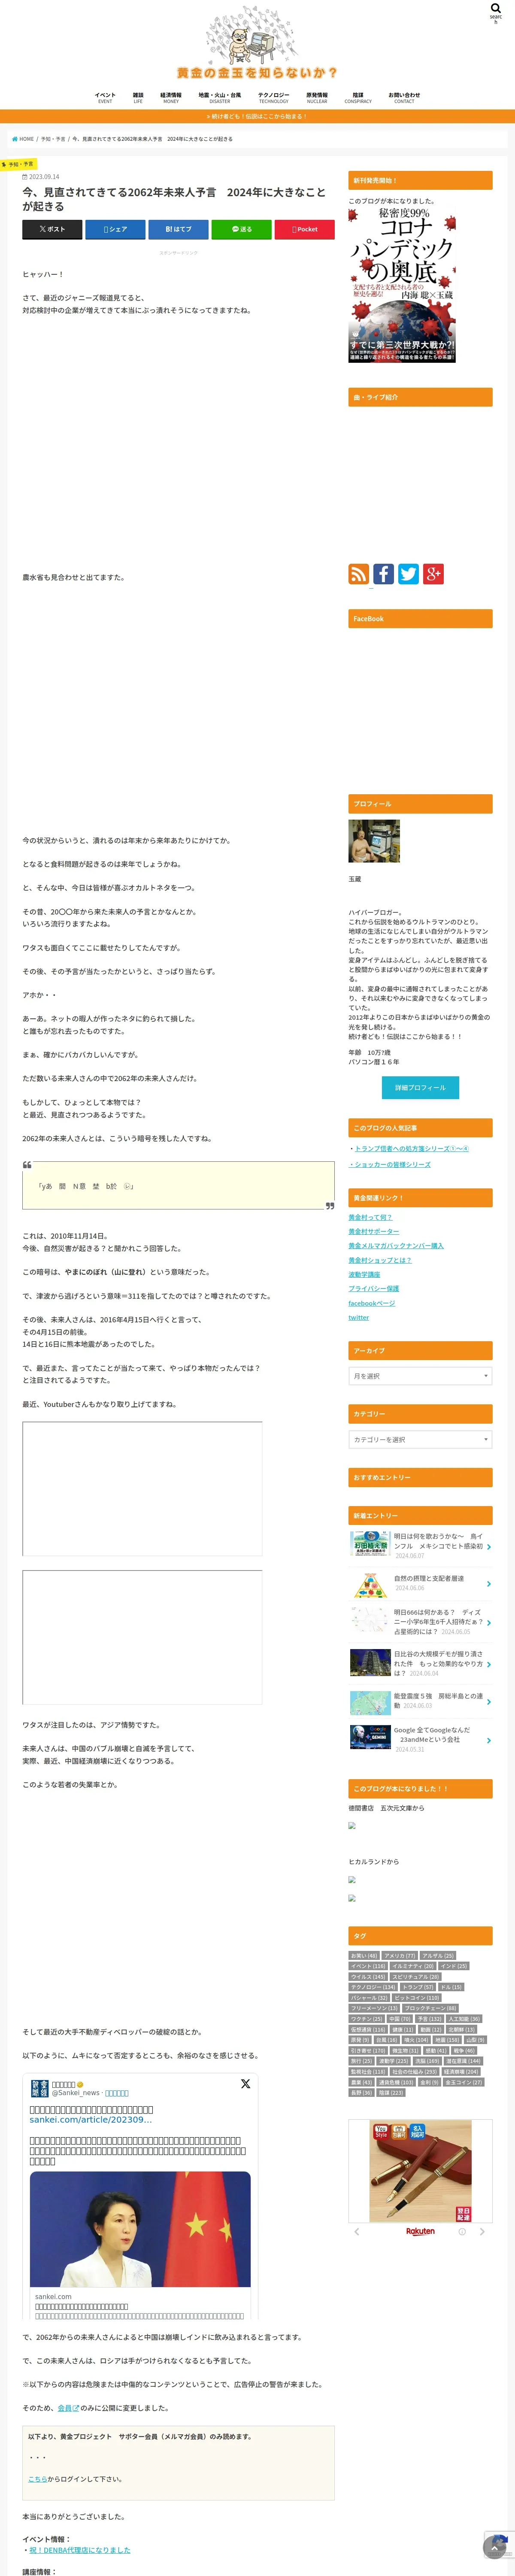Open トランプ信者への処方箋シリーズ link
The image size is (515, 2576).
(411, 1148)
